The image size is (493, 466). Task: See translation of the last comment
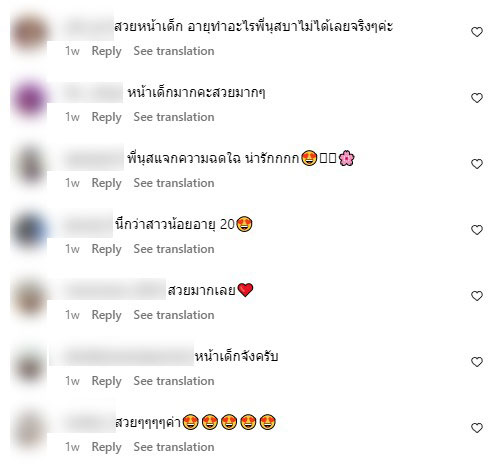(174, 447)
